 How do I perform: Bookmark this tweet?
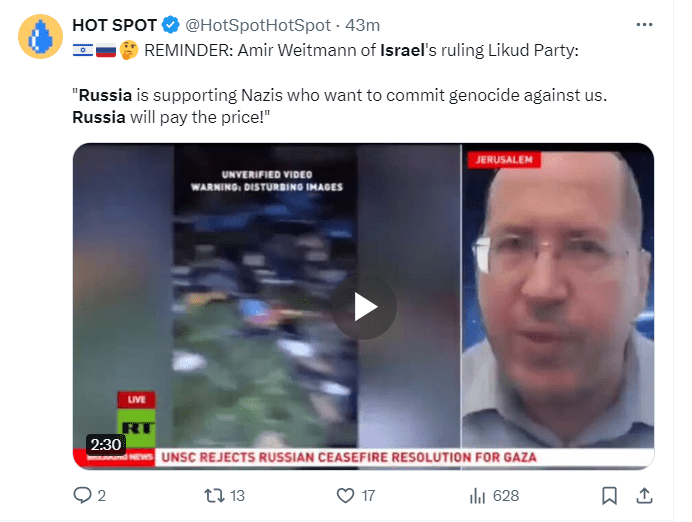[x=609, y=496]
